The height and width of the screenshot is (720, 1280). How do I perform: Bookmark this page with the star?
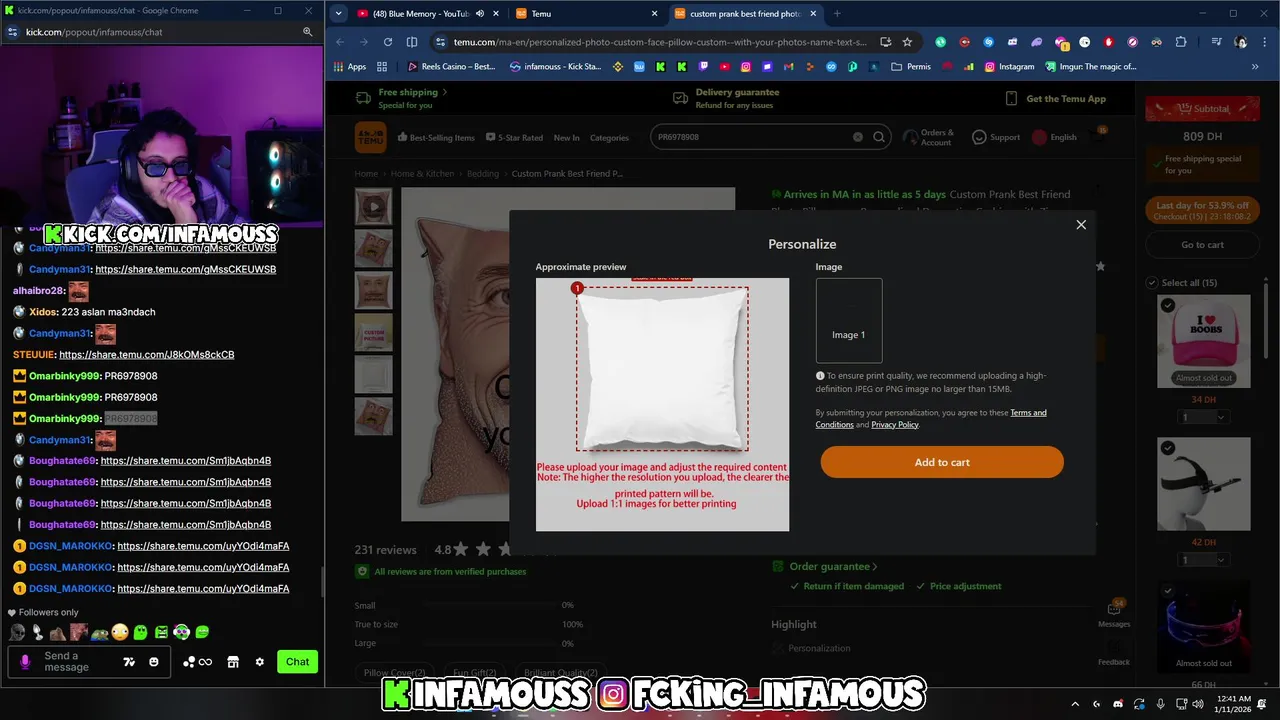click(907, 42)
